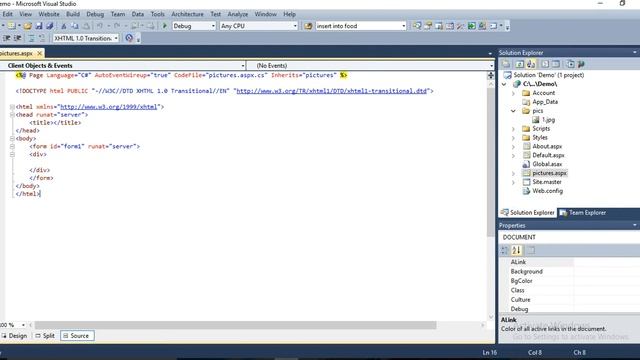This screenshot has height=360, width=640.
Task: Click the validation settings icon next to the XHTML dropdown
Action: (x=129, y=38)
